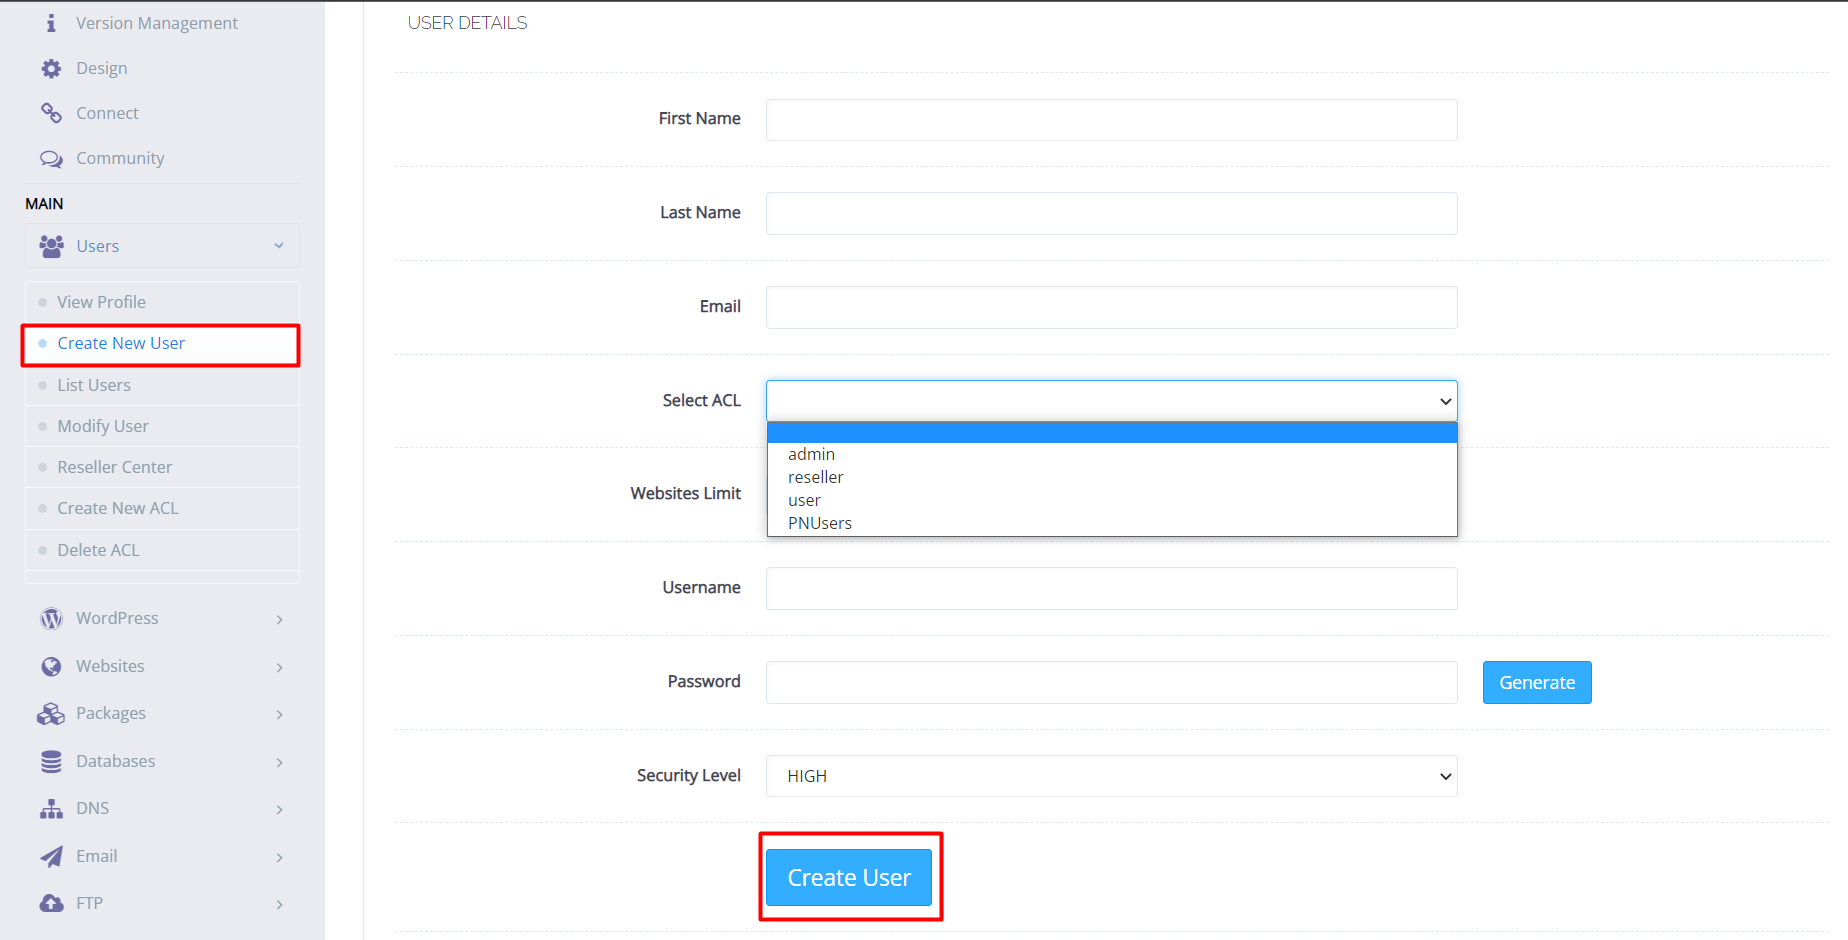Image resolution: width=1848 pixels, height=940 pixels.
Task: Choose reseller in the ACL dropdown
Action: [x=815, y=477]
